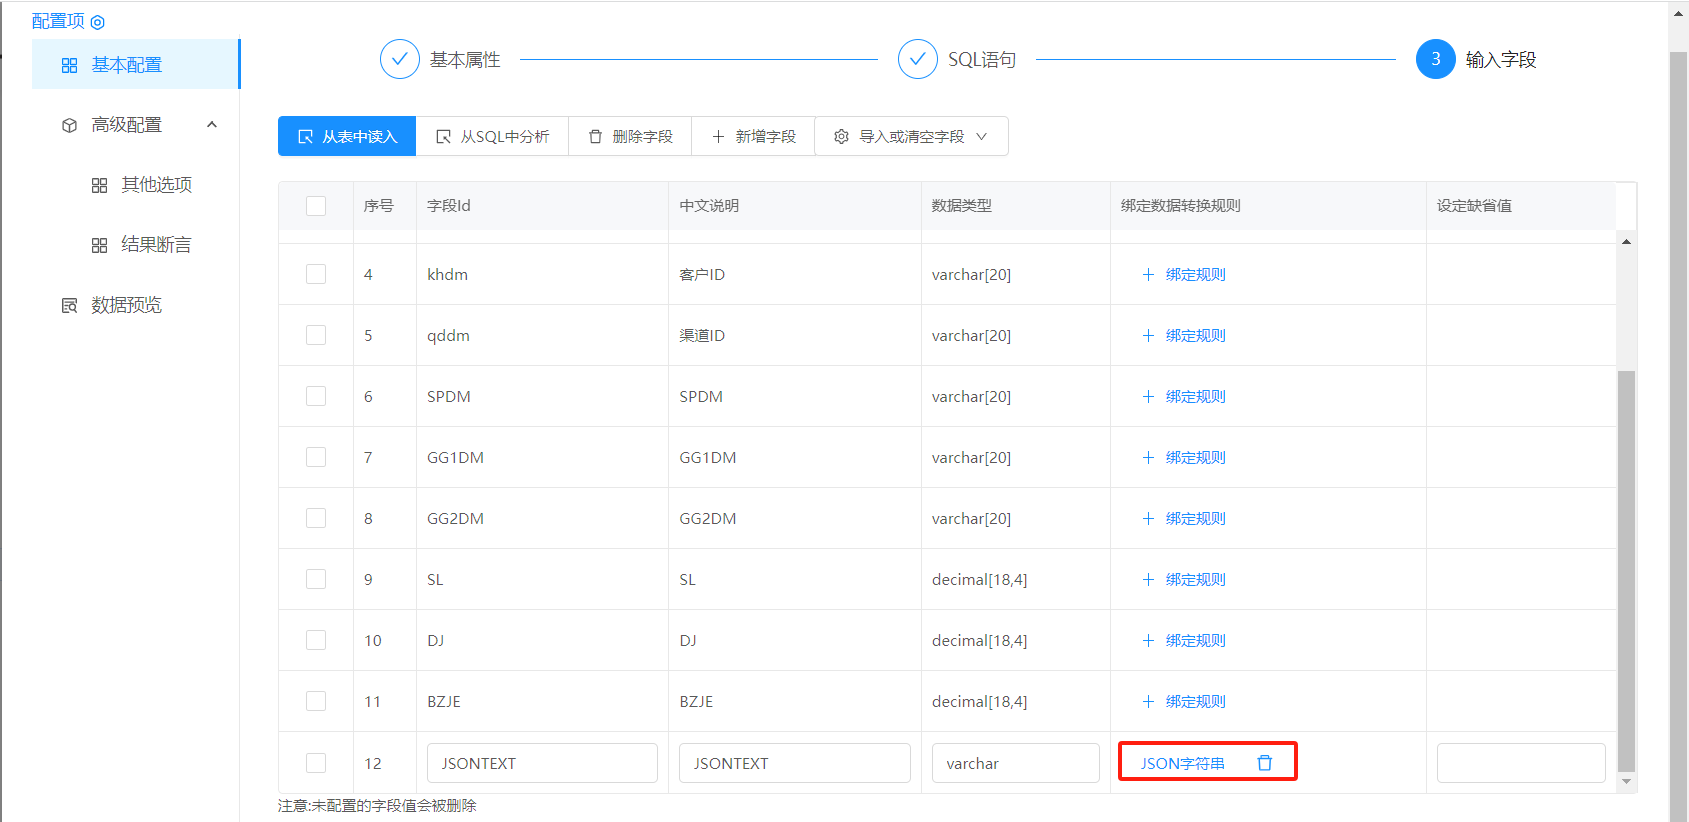Click 绑定规则 link in the SL row

point(1195,579)
